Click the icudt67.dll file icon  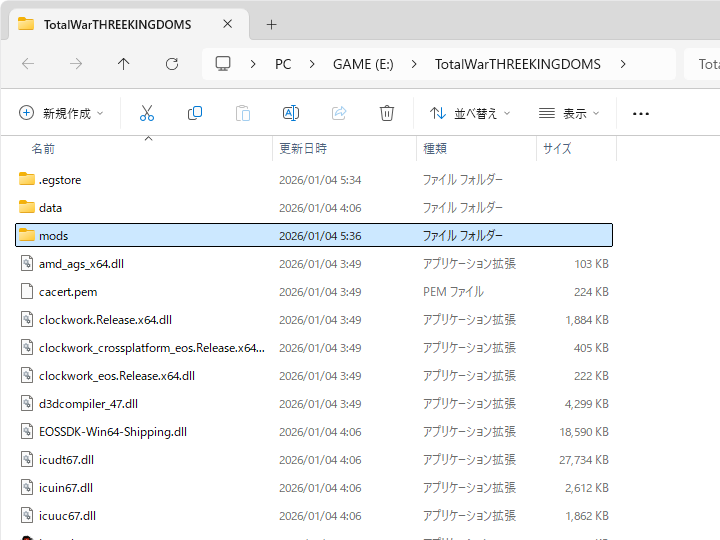coord(27,459)
